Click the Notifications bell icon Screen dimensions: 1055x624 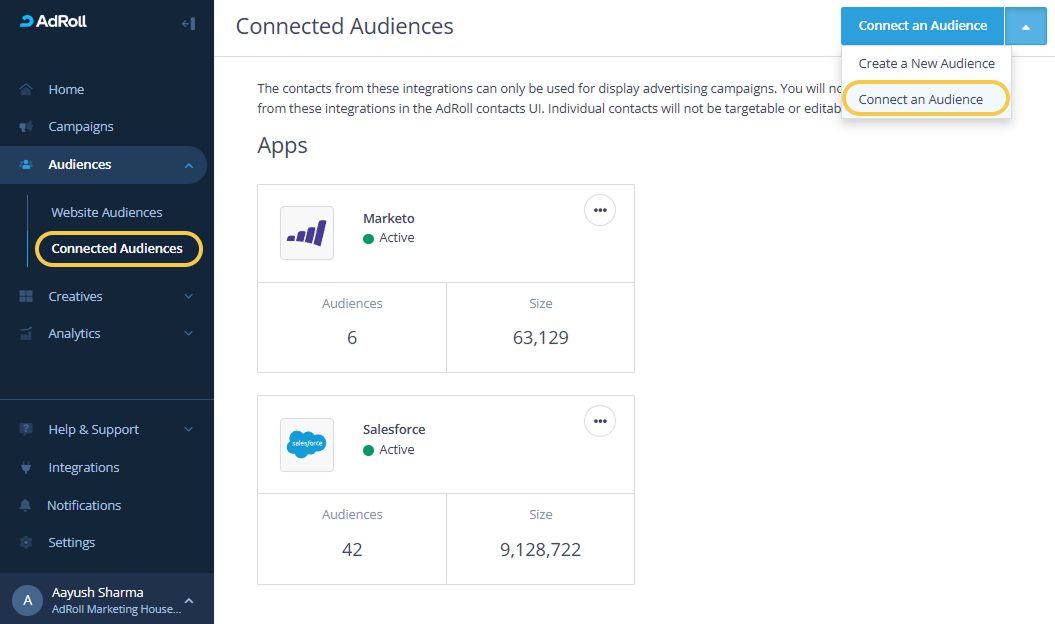pyautogui.click(x=26, y=506)
